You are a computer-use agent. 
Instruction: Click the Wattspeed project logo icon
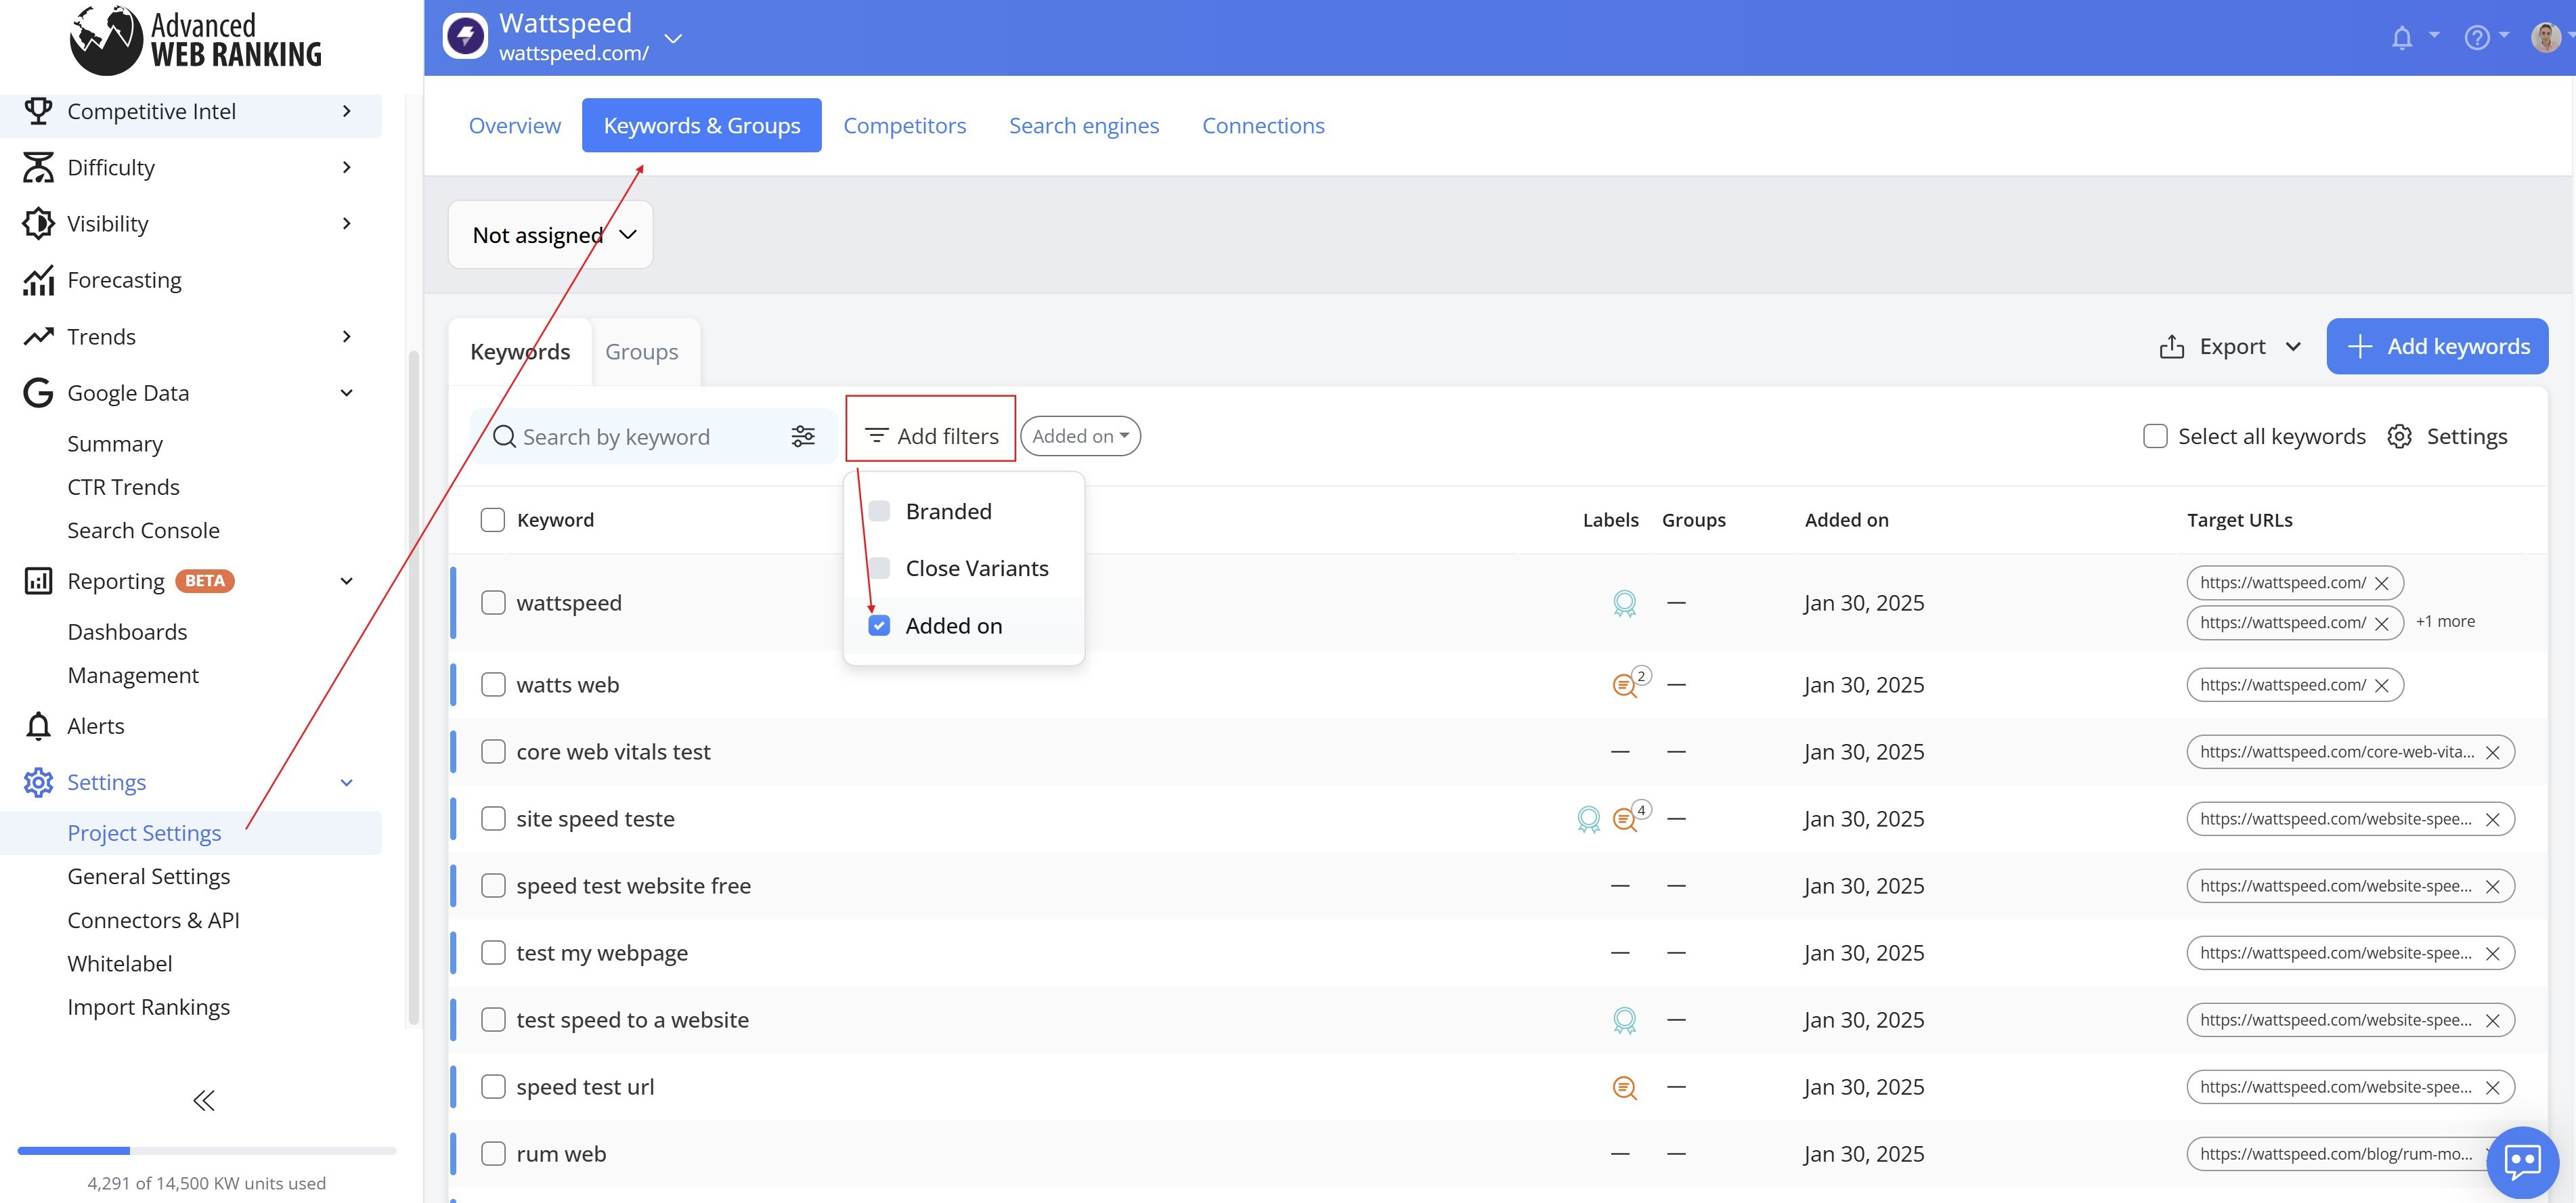[x=465, y=37]
